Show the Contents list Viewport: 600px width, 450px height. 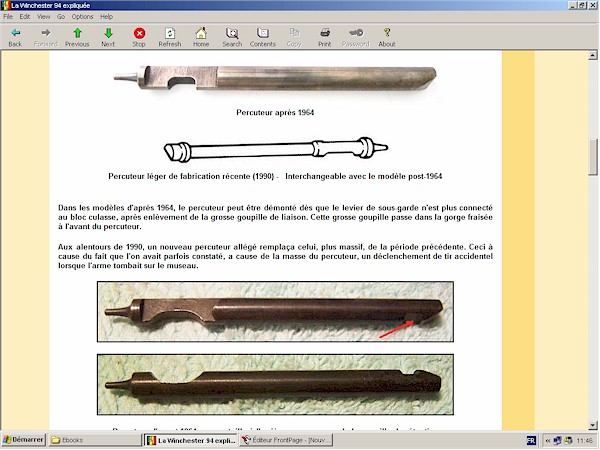point(263,37)
